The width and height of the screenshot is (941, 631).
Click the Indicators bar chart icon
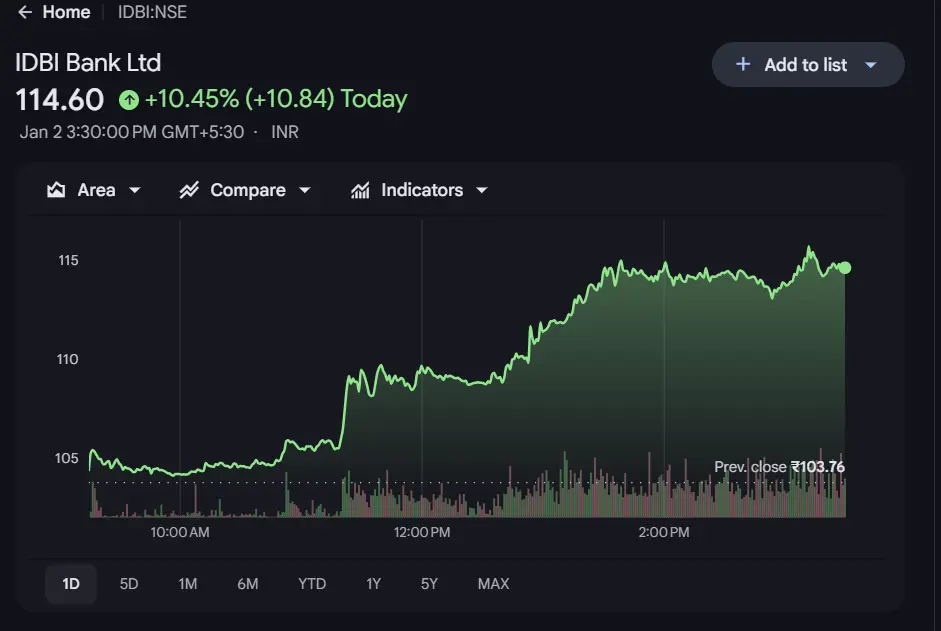360,190
